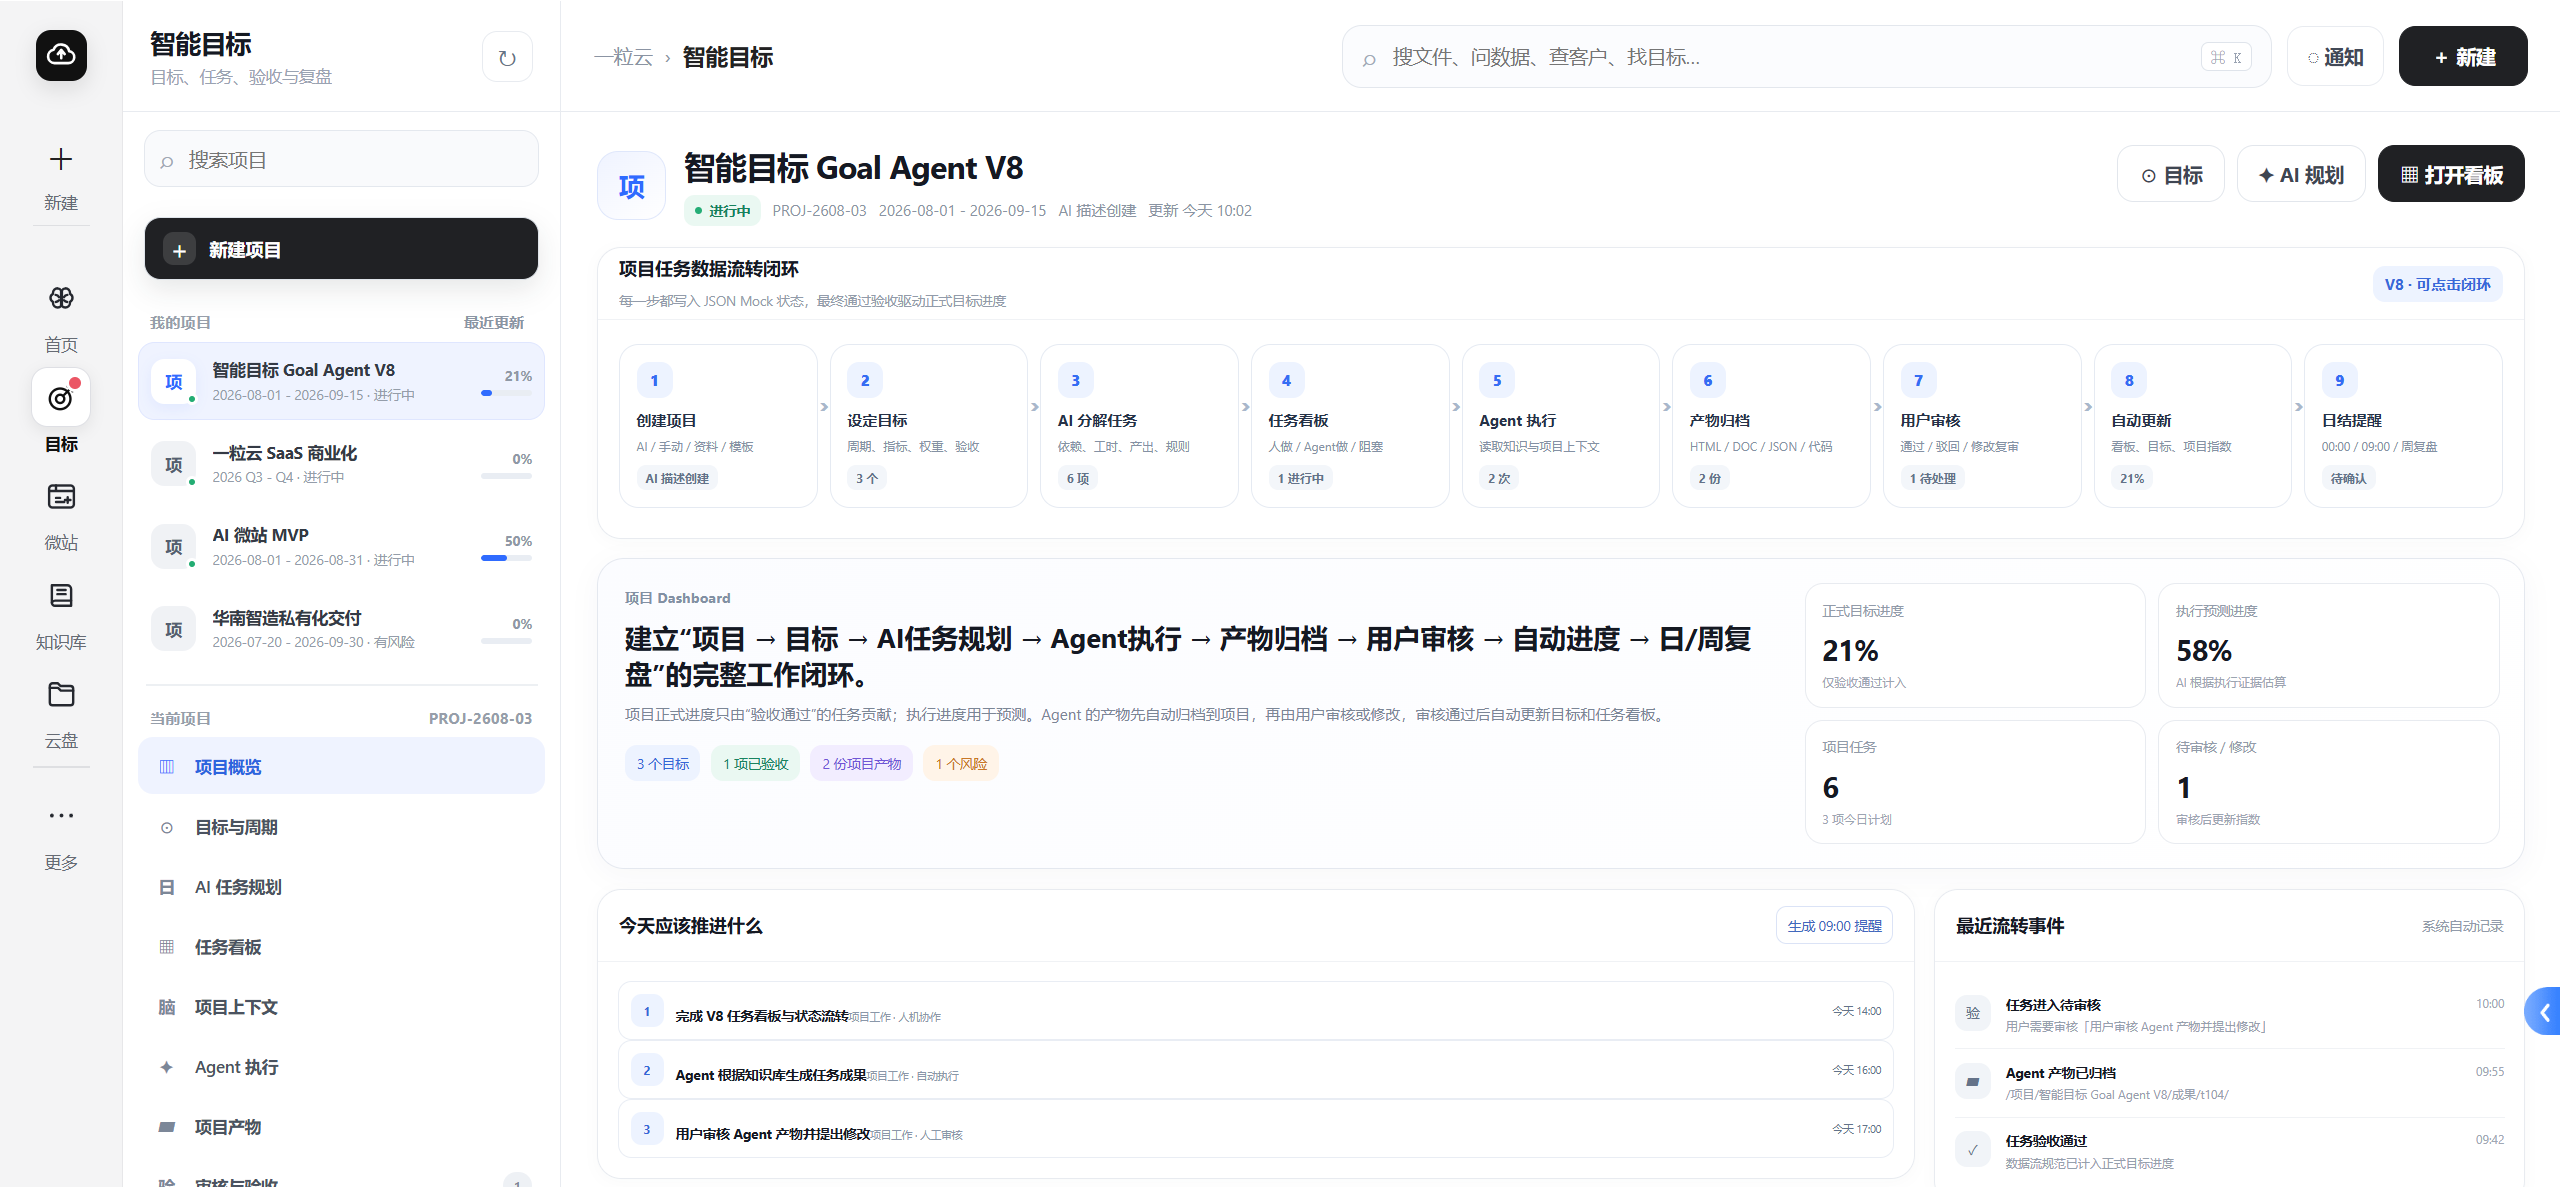Image resolution: width=2560 pixels, height=1187 pixels.
Task: Click the 打开看板 button
Action: point(2451,174)
